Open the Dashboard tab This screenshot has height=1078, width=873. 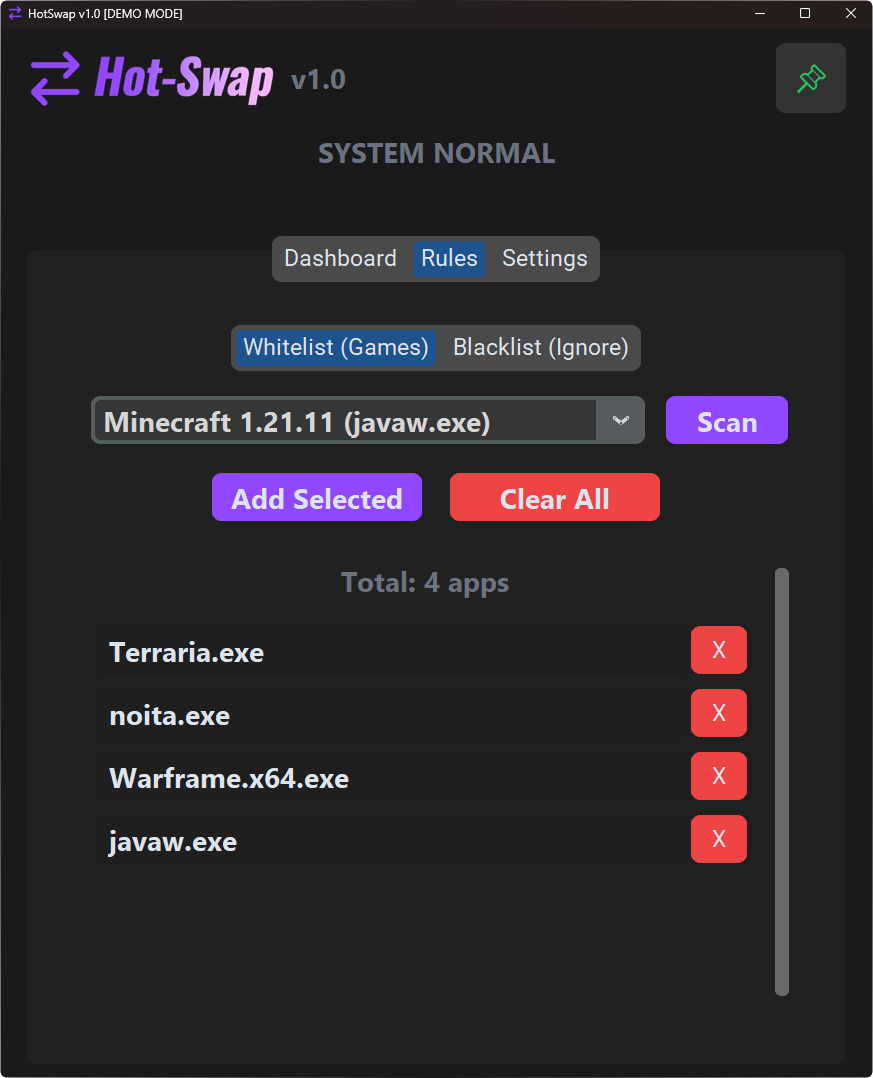click(340, 258)
